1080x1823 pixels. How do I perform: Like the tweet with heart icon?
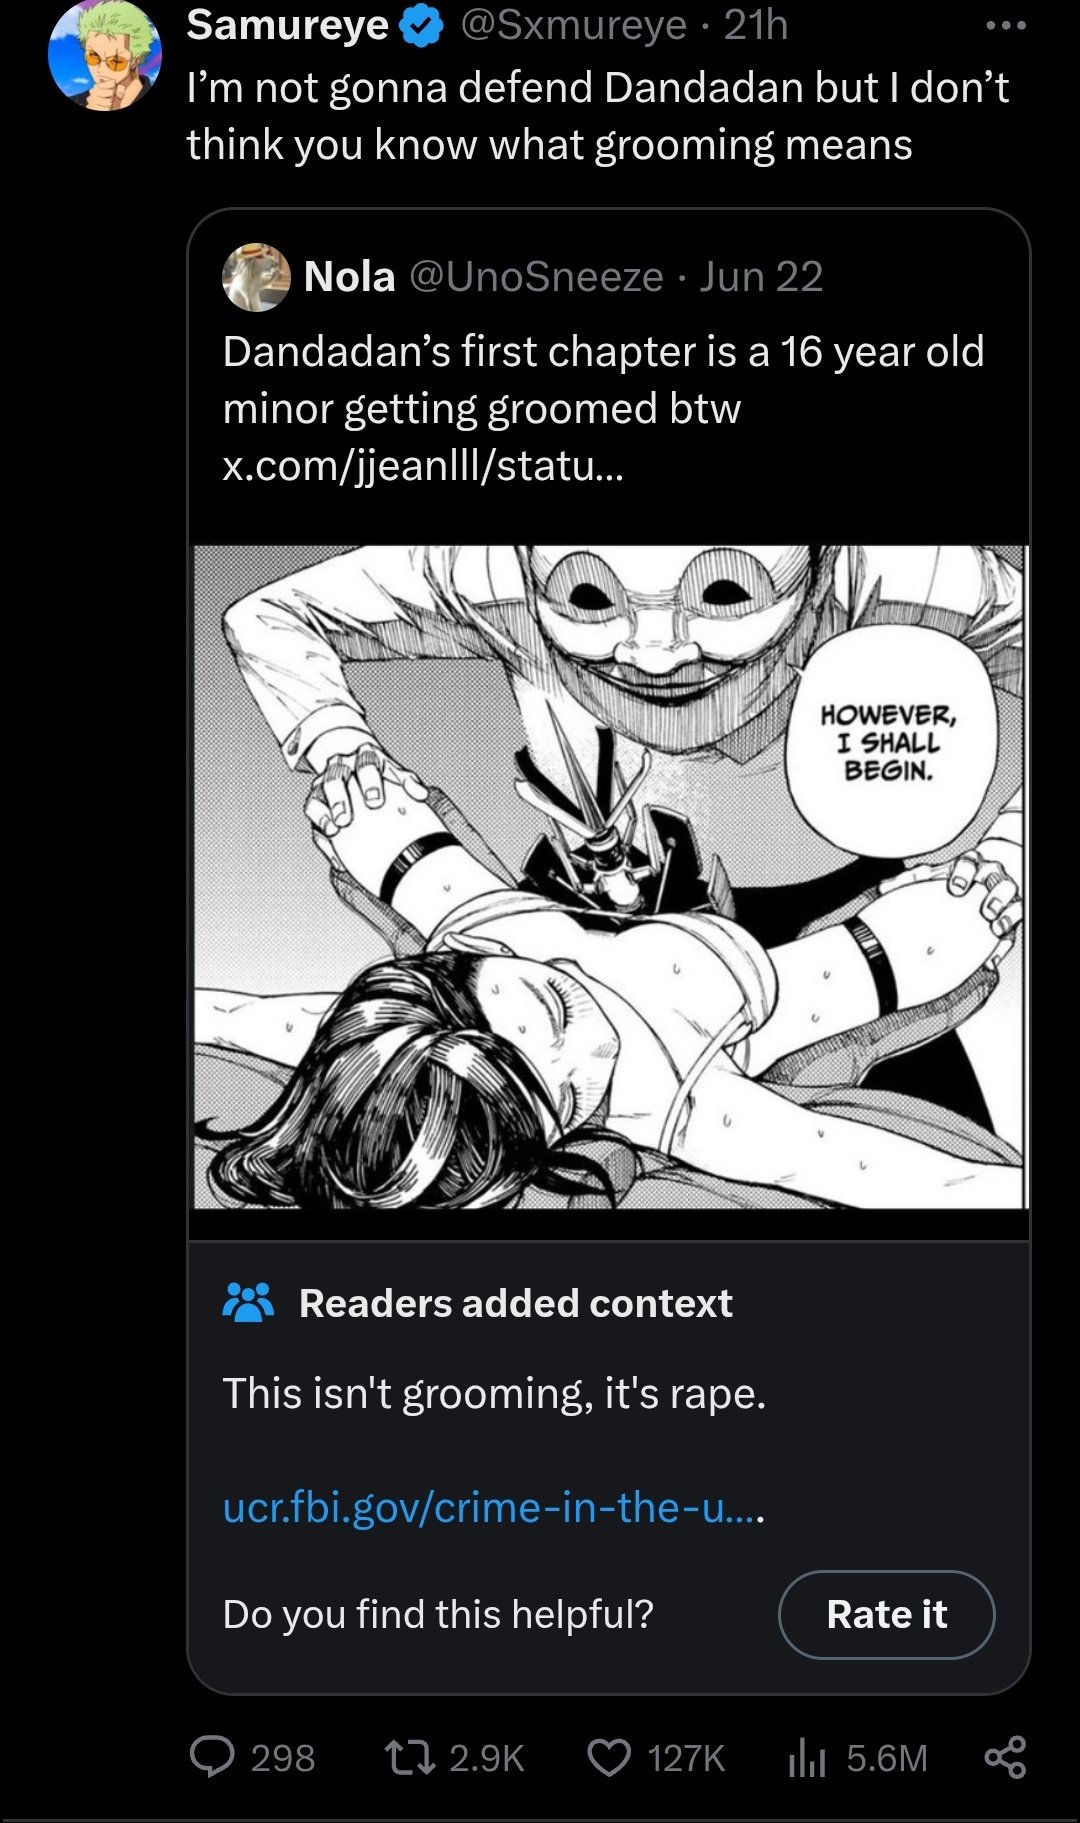(x=608, y=1757)
